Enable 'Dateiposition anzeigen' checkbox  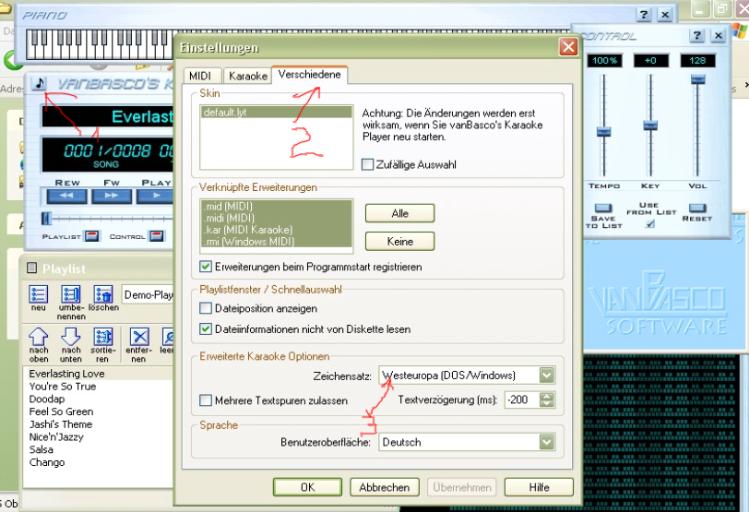(205, 309)
